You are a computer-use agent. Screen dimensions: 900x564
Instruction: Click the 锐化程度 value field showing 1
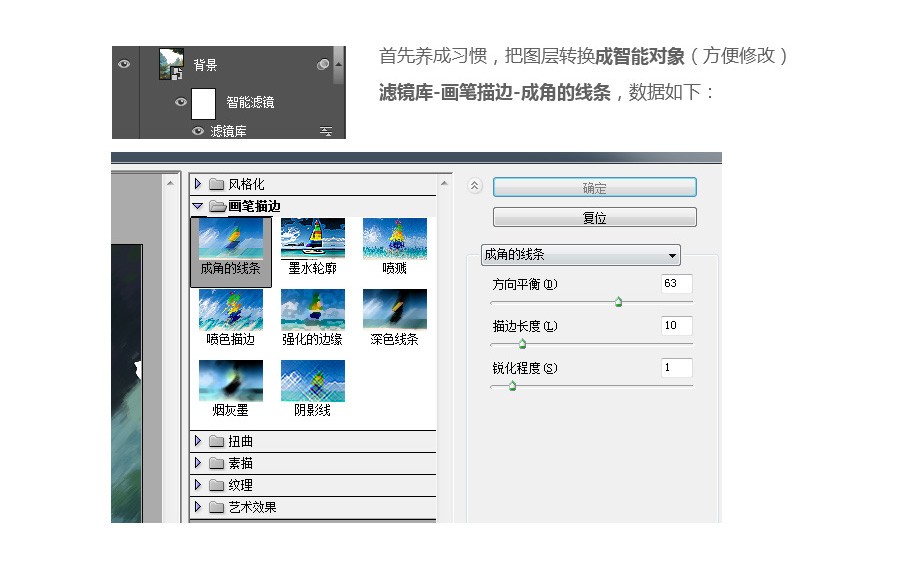click(677, 367)
